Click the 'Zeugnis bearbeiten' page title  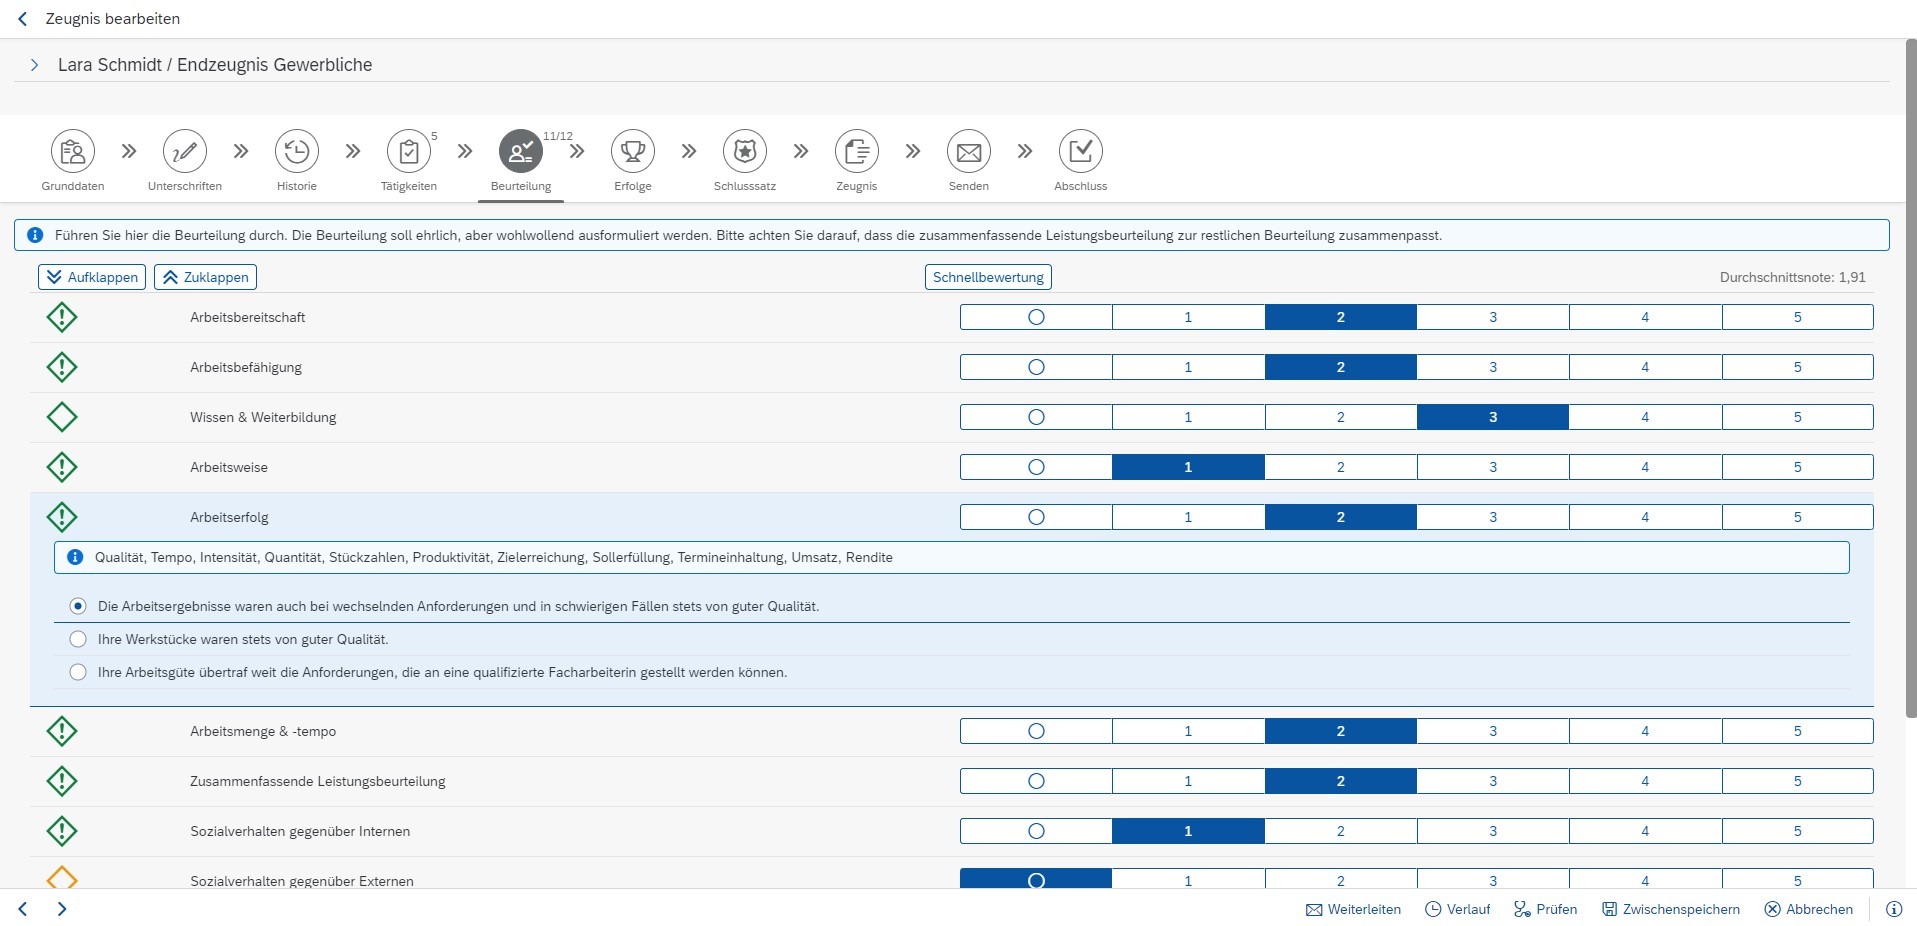pyautogui.click(x=113, y=19)
